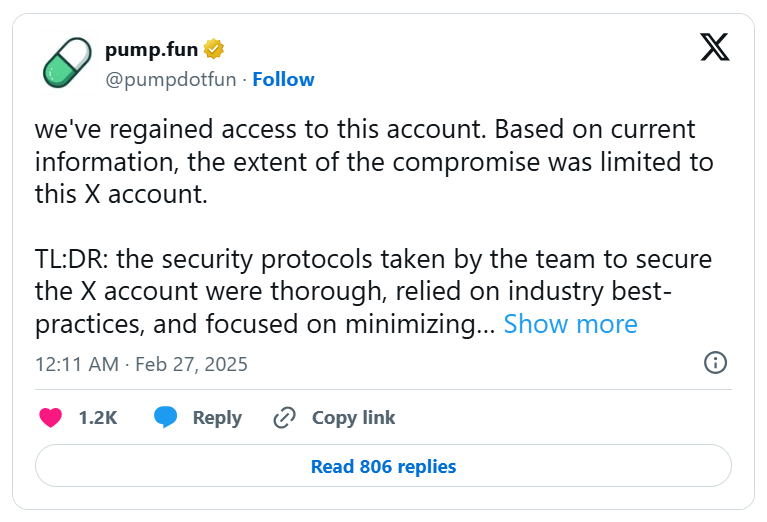Click the "this X account." line of text
Image resolution: width=767 pixels, height=522 pixels.
click(x=121, y=194)
